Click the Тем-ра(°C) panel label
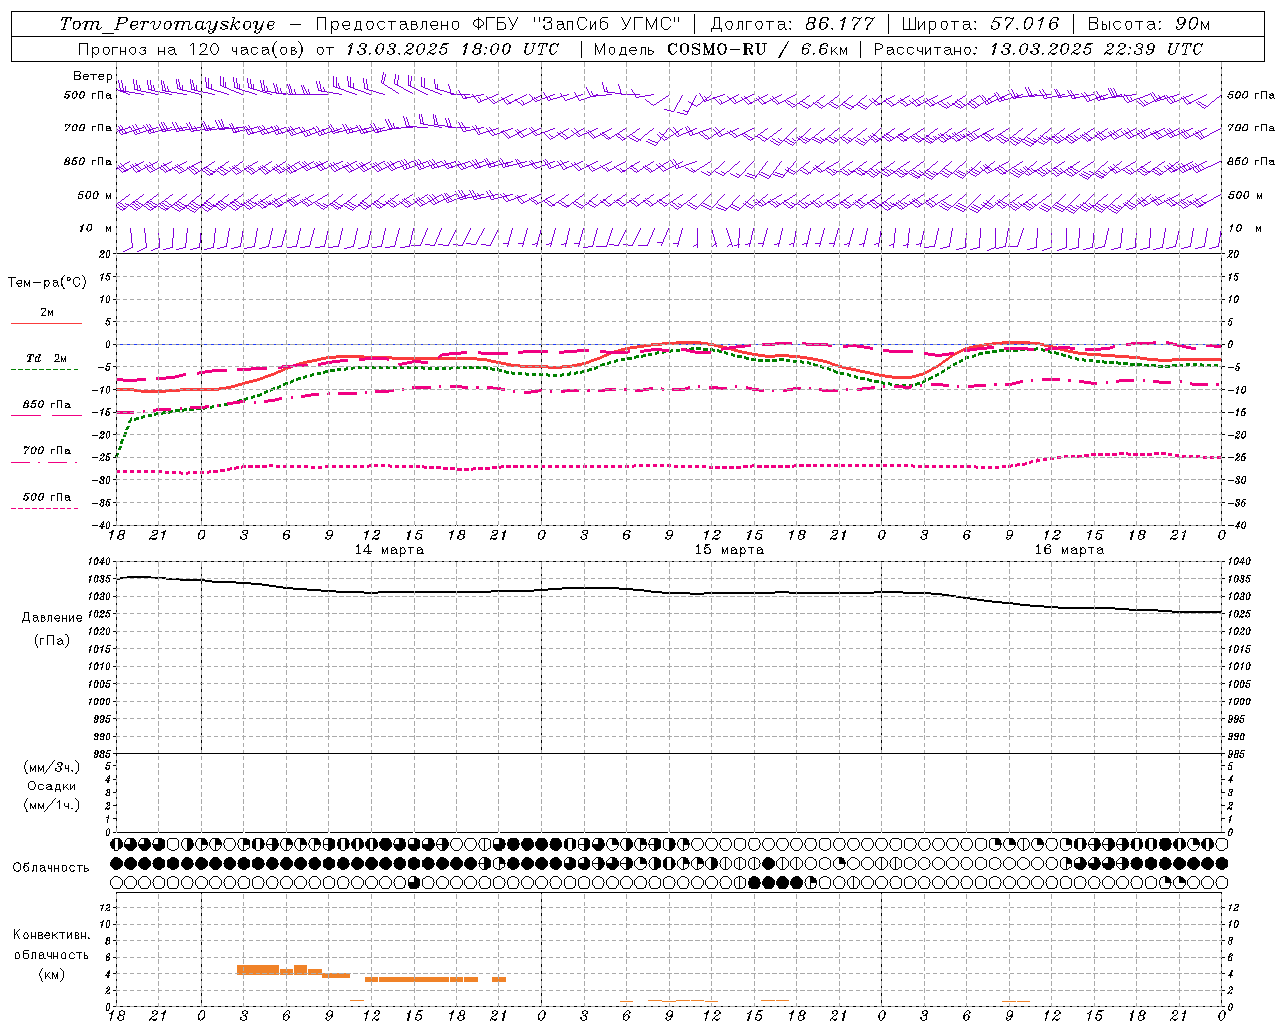The image size is (1280, 1024). (x=47, y=283)
